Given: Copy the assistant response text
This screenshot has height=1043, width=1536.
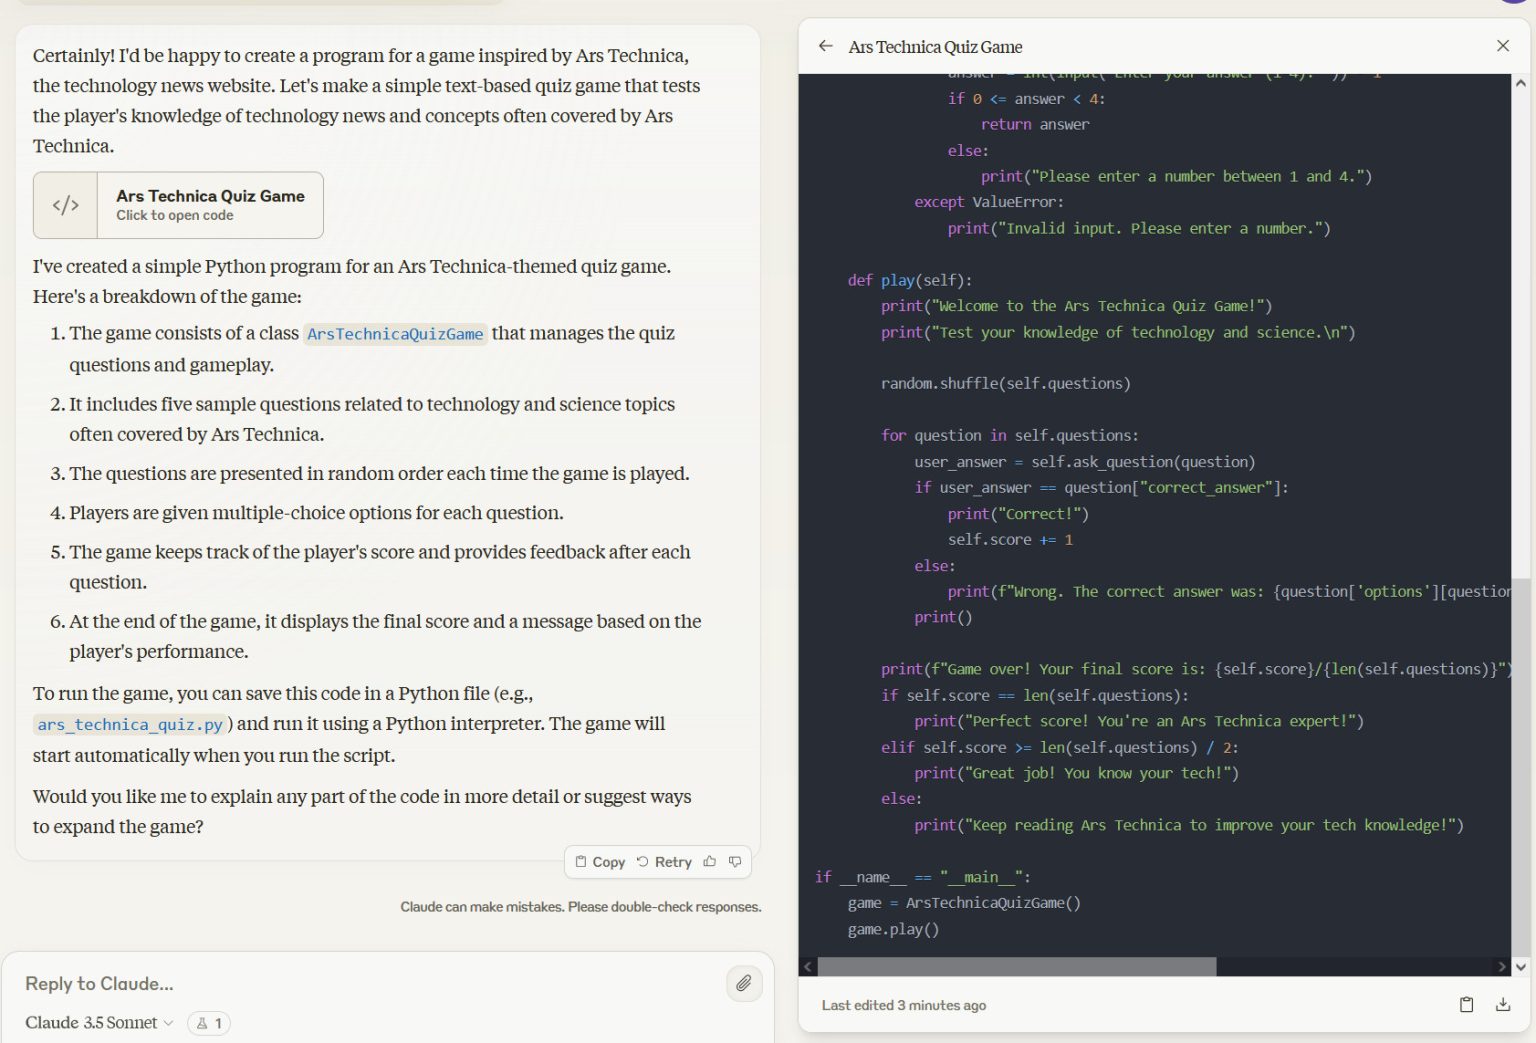Looking at the screenshot, I should [600, 862].
